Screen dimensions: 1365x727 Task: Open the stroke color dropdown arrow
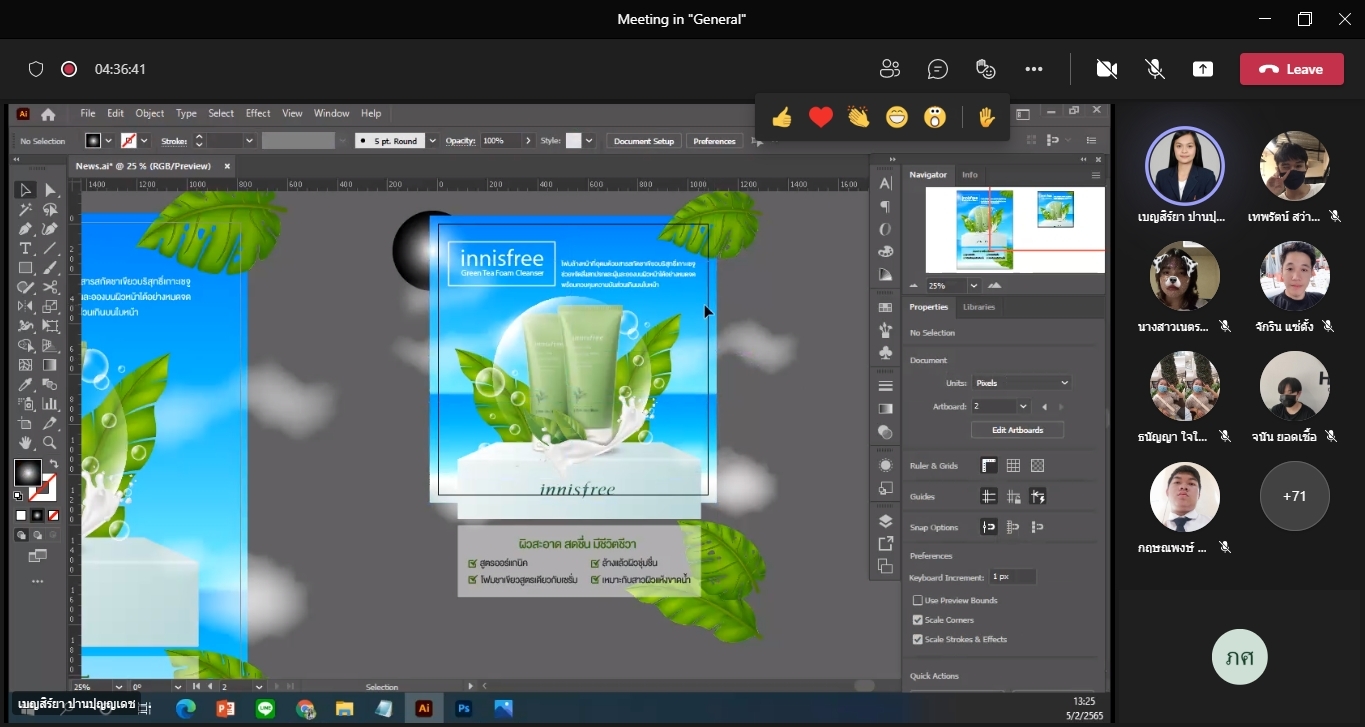(145, 141)
